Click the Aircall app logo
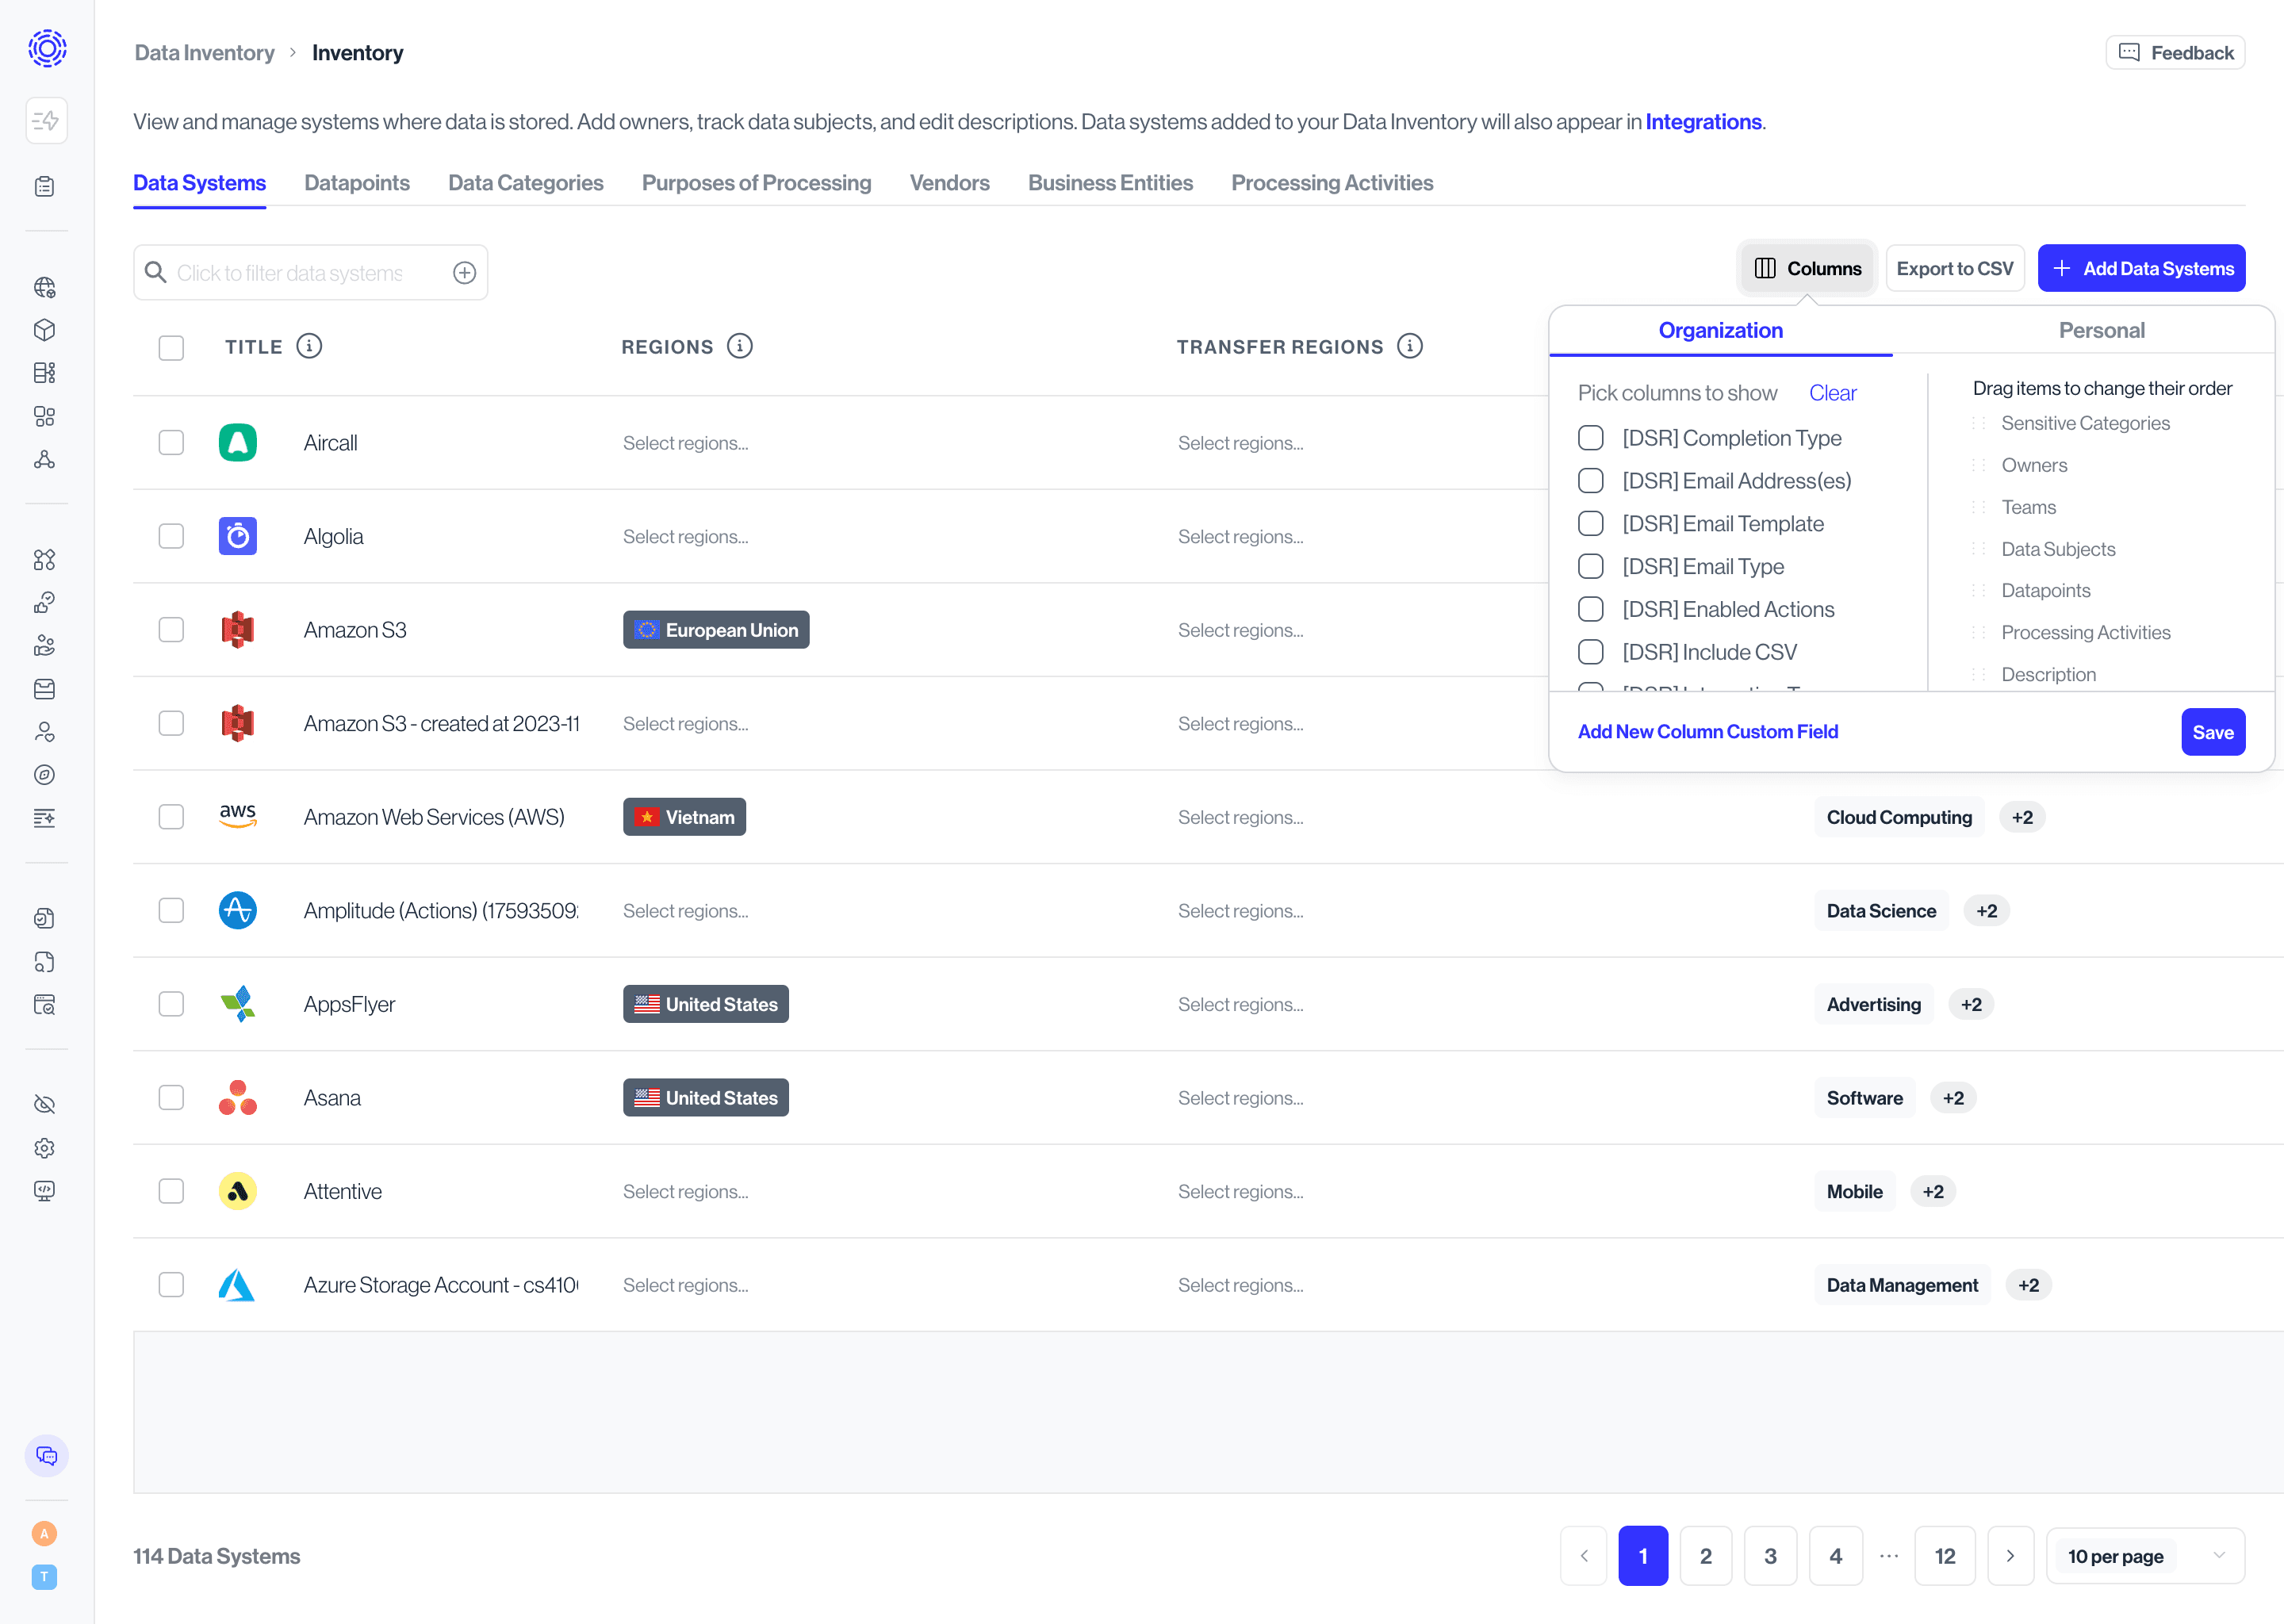This screenshot has width=2284, height=1624. (x=238, y=442)
